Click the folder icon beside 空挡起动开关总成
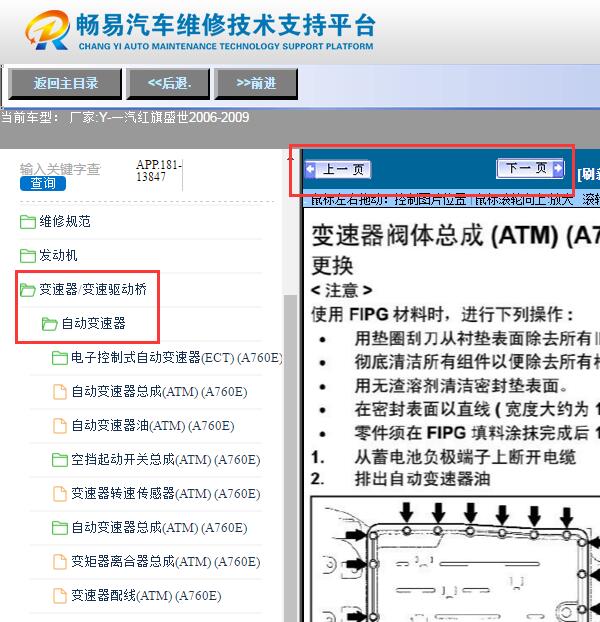Image resolution: width=600 pixels, height=622 pixels. pyautogui.click(x=59, y=460)
